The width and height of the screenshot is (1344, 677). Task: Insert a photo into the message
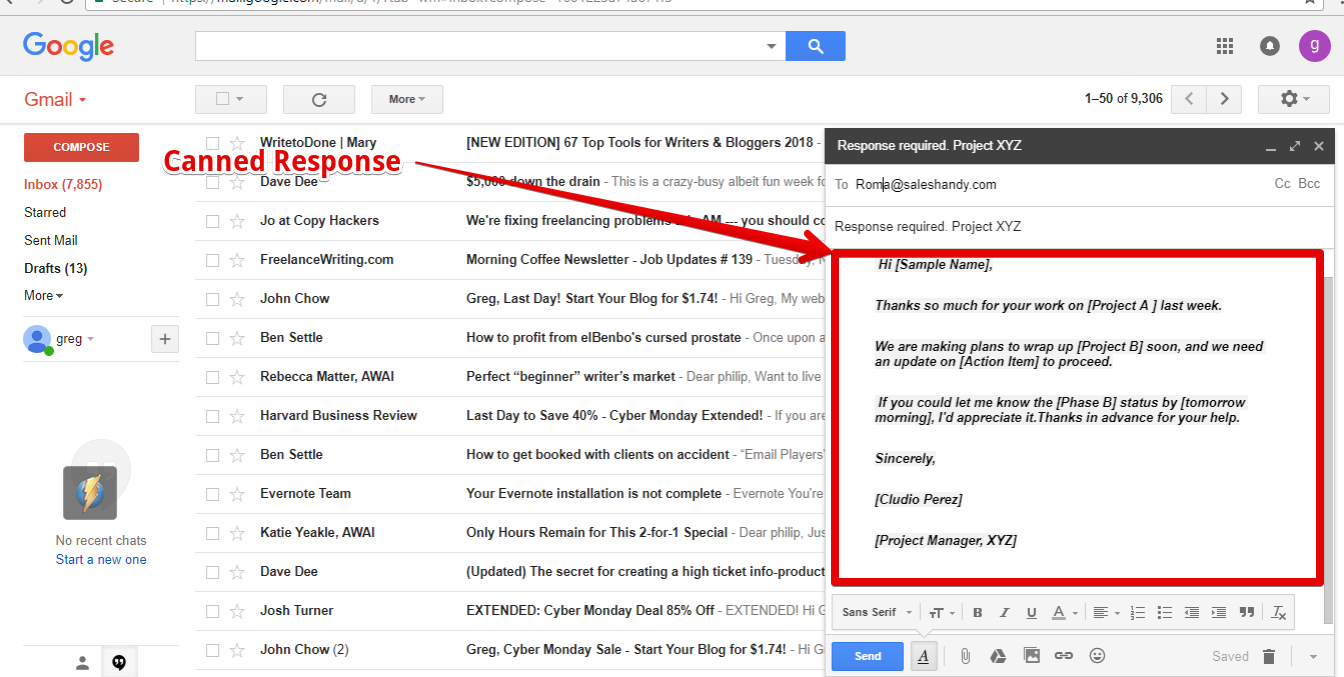[x=1032, y=656]
